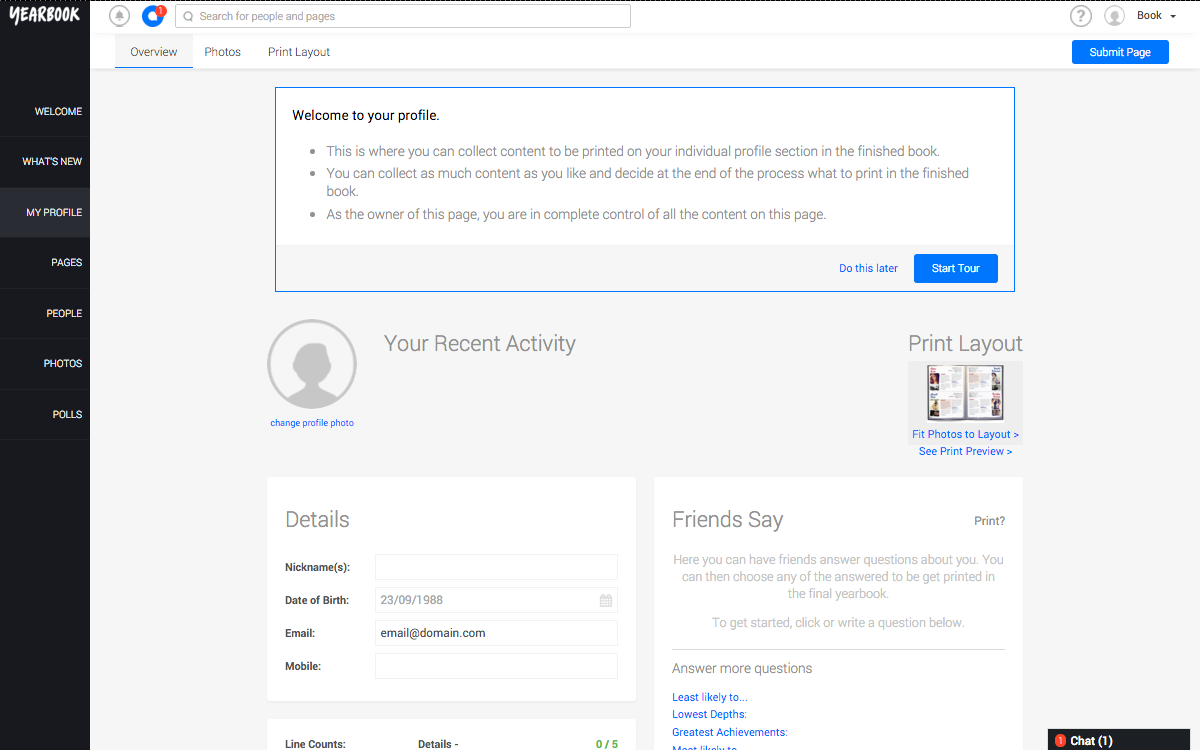Switch to the Photos tab
This screenshot has width=1200, height=750.
point(223,52)
